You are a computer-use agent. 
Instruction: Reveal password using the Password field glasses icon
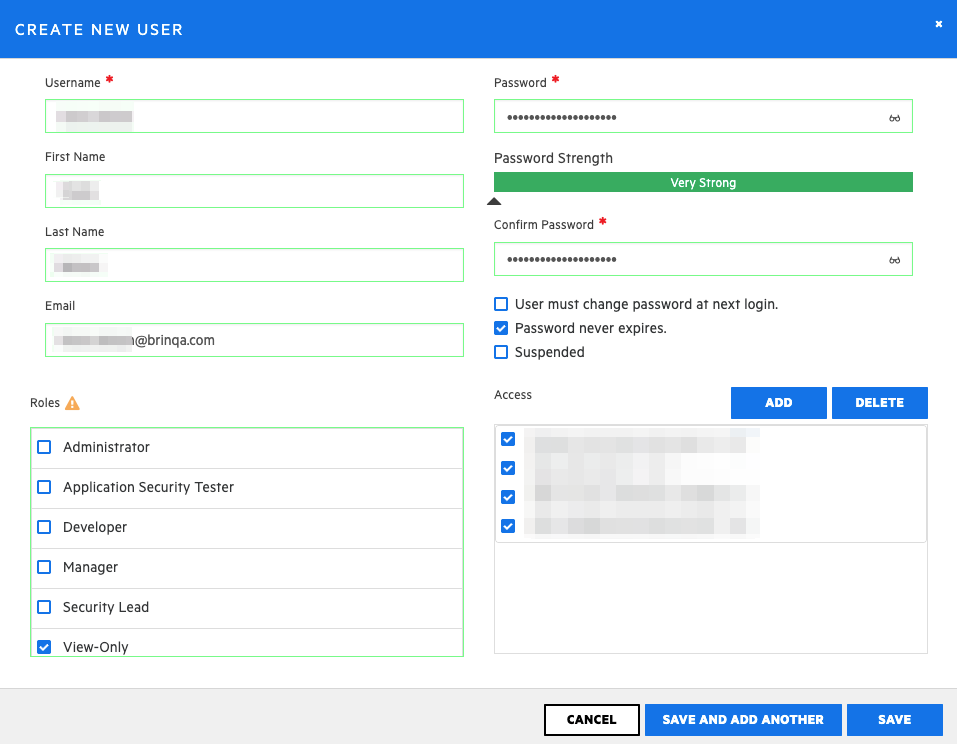[x=894, y=118]
